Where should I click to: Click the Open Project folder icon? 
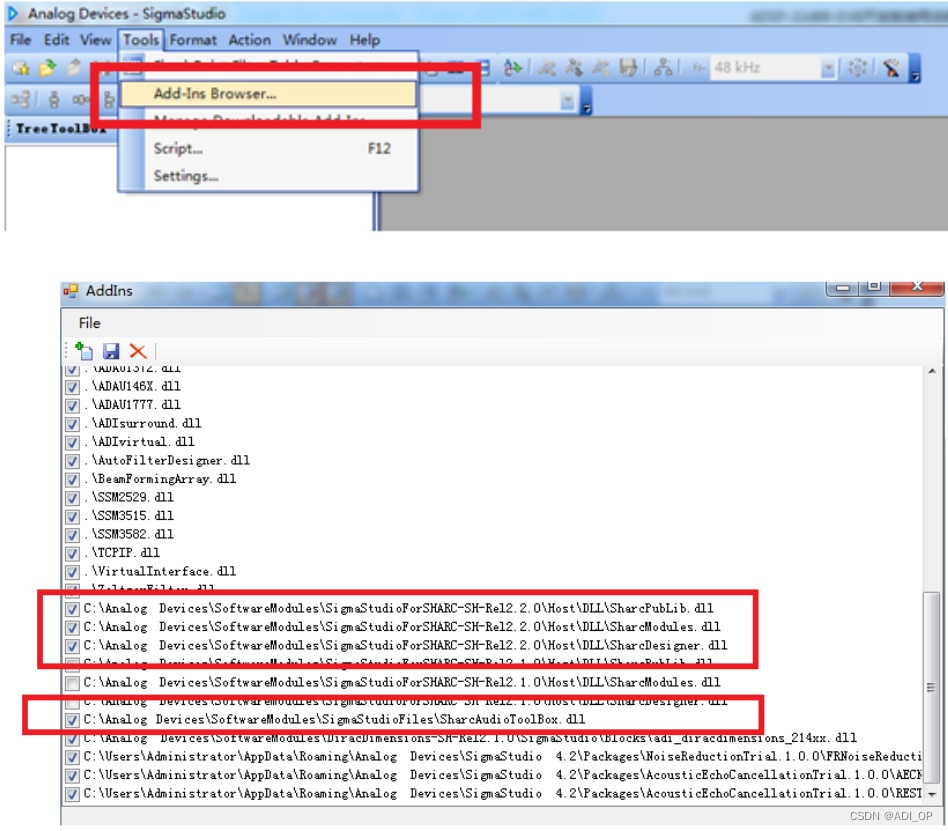click(47, 68)
